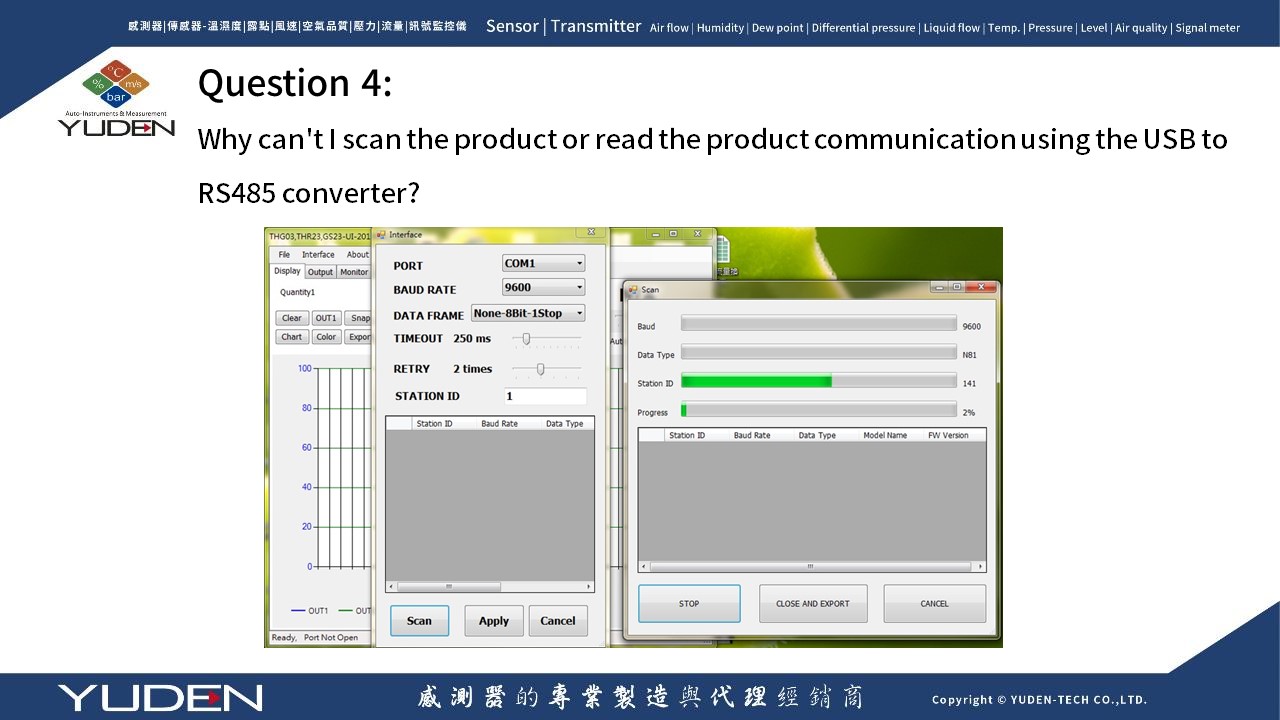Screen dimensions: 1280x720
Task: Click FW Version column header in Scan table
Action: 948,435
